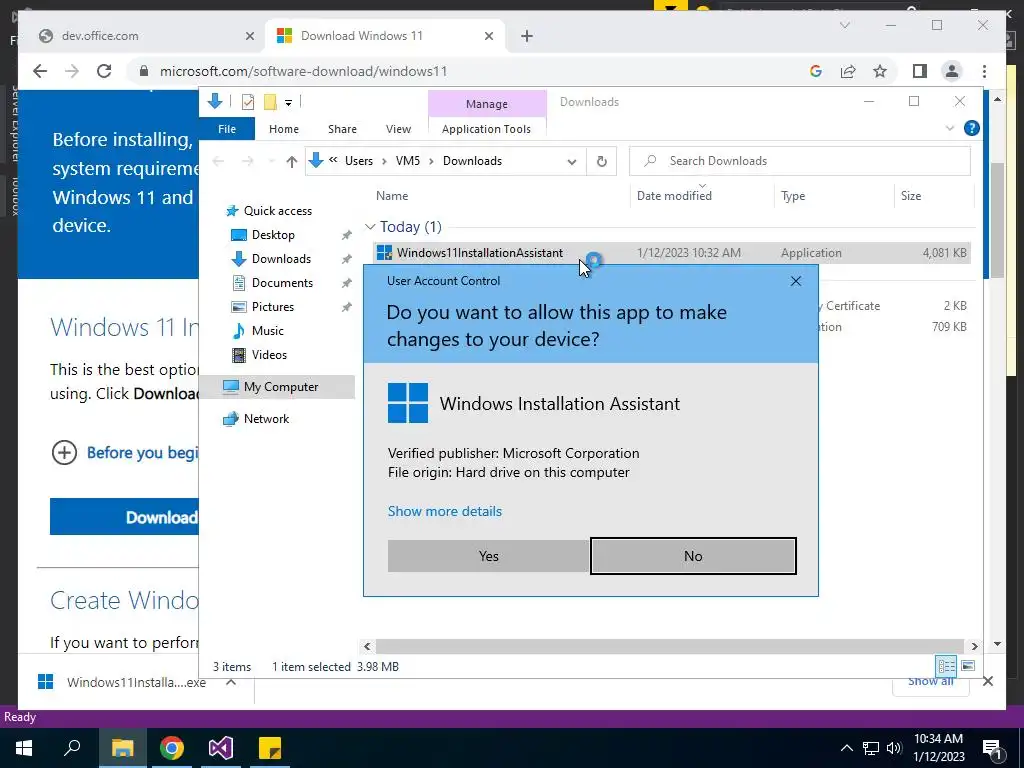Open Documents in navigation pane
The image size is (1024, 768).
[282, 283]
